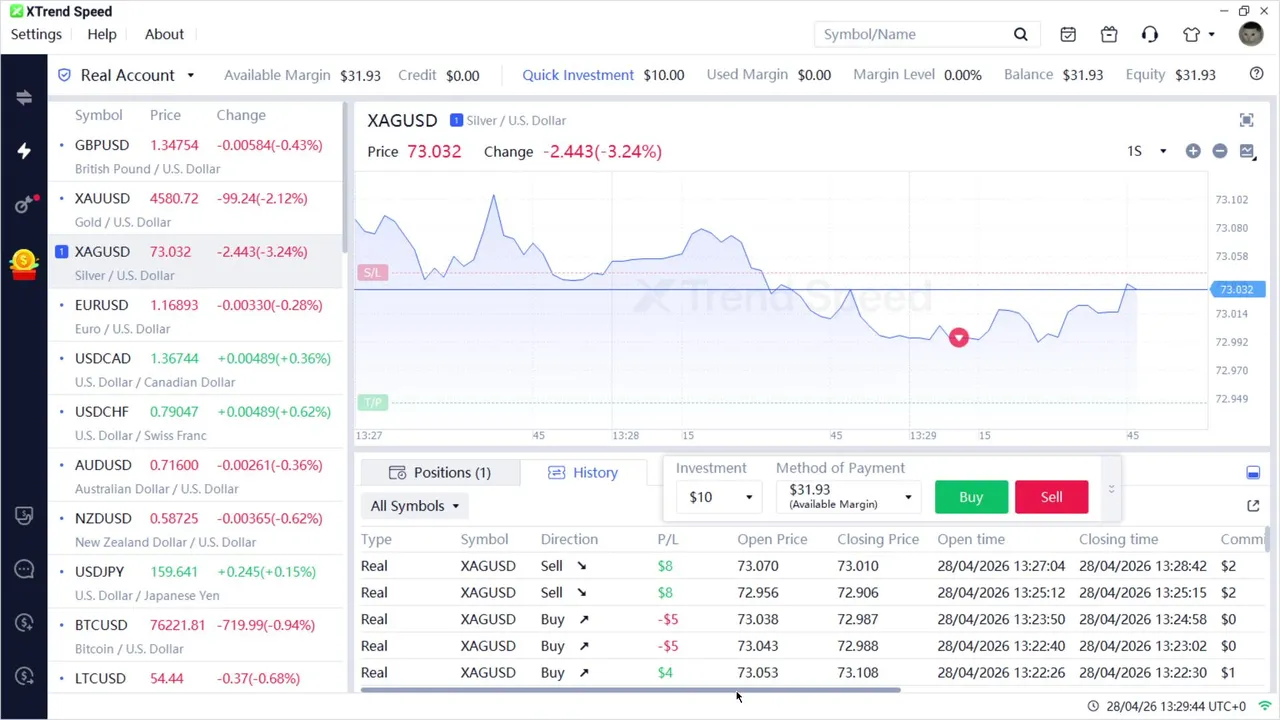
Task: Click the gold coin rewards sidebar icon
Action: click(24, 264)
